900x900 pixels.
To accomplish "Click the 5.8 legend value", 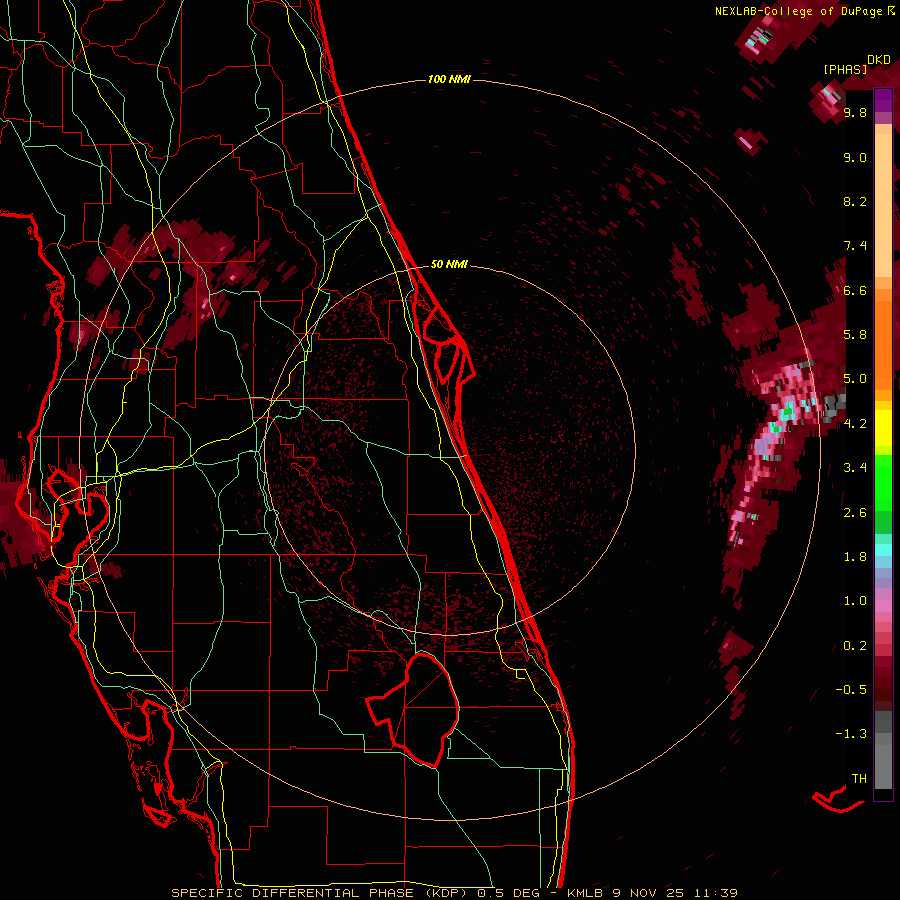I will [855, 335].
